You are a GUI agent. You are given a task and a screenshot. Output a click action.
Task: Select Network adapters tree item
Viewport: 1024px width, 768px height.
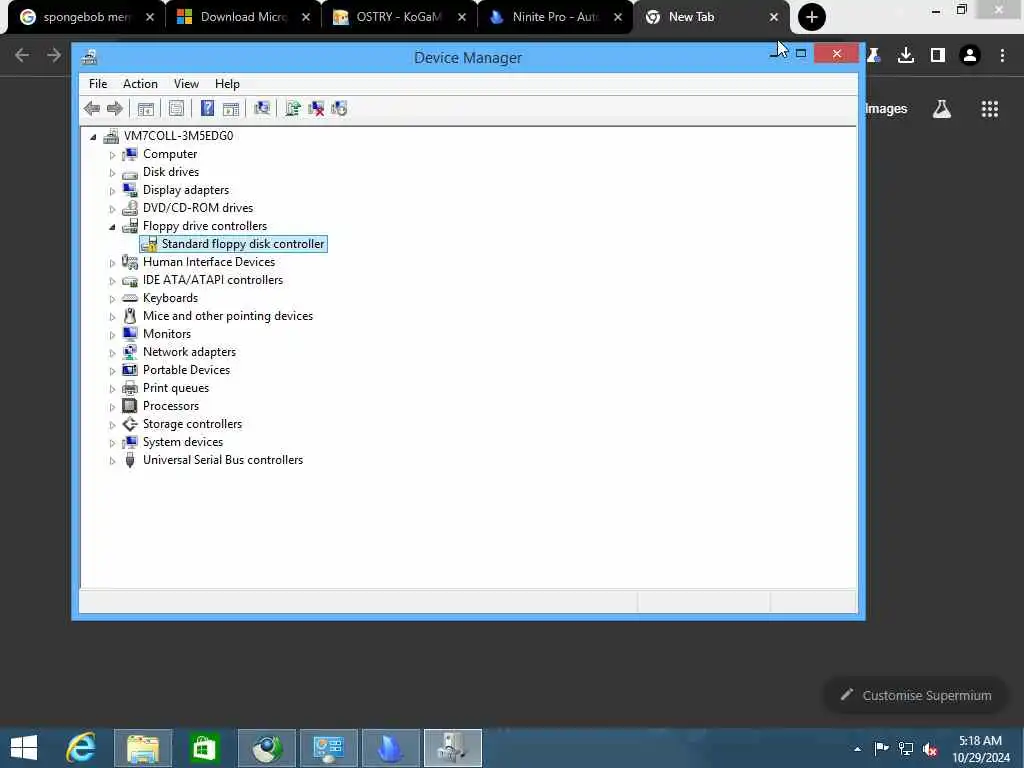tap(189, 351)
